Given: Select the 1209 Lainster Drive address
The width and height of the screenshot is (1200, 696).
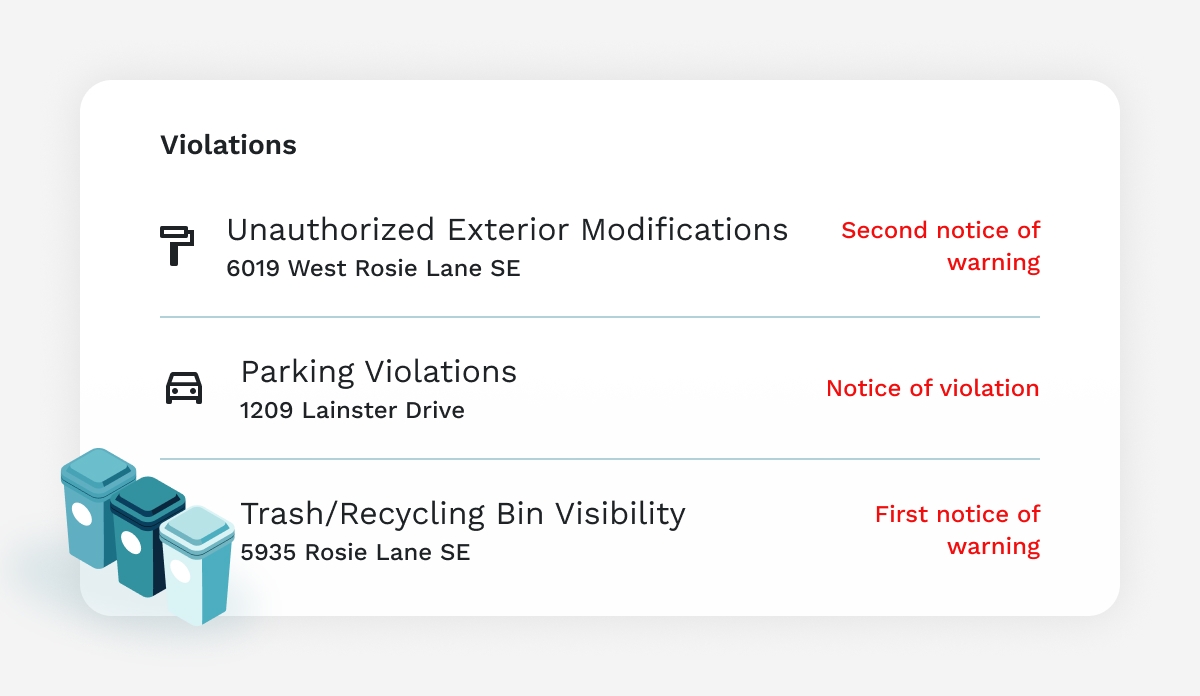Looking at the screenshot, I should [352, 411].
